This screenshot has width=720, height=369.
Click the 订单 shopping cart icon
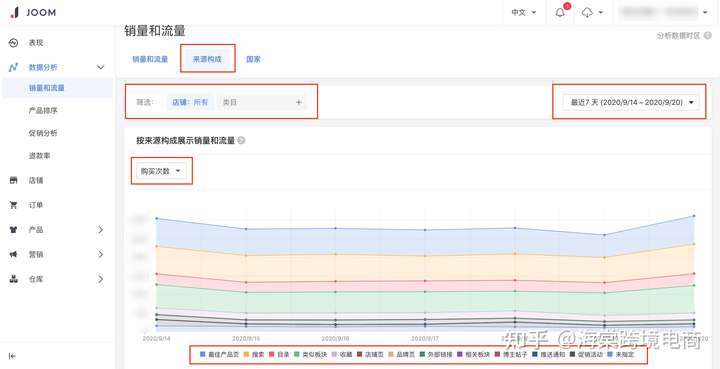(13, 205)
